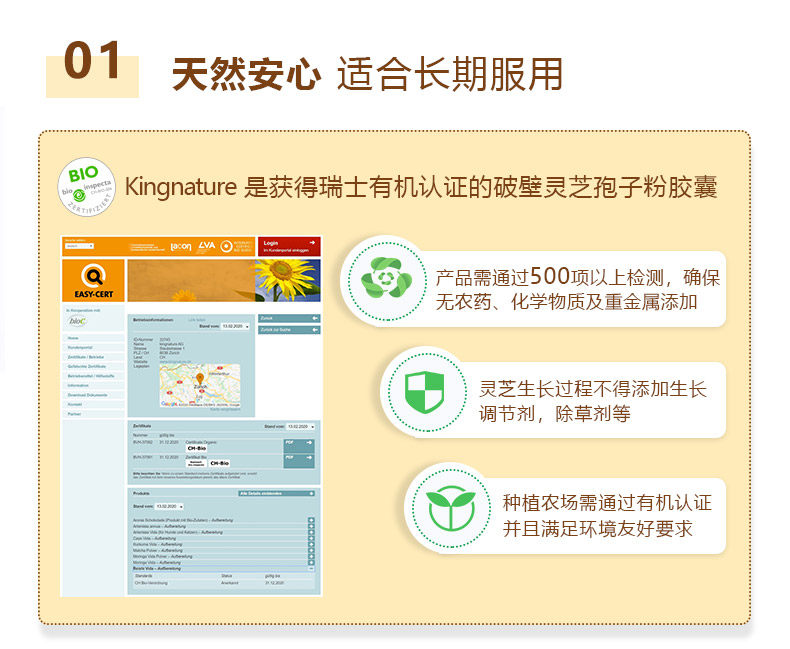This screenshot has height=649, width=790.
Task: Expand the Artemisia annua product row
Action: point(311,526)
